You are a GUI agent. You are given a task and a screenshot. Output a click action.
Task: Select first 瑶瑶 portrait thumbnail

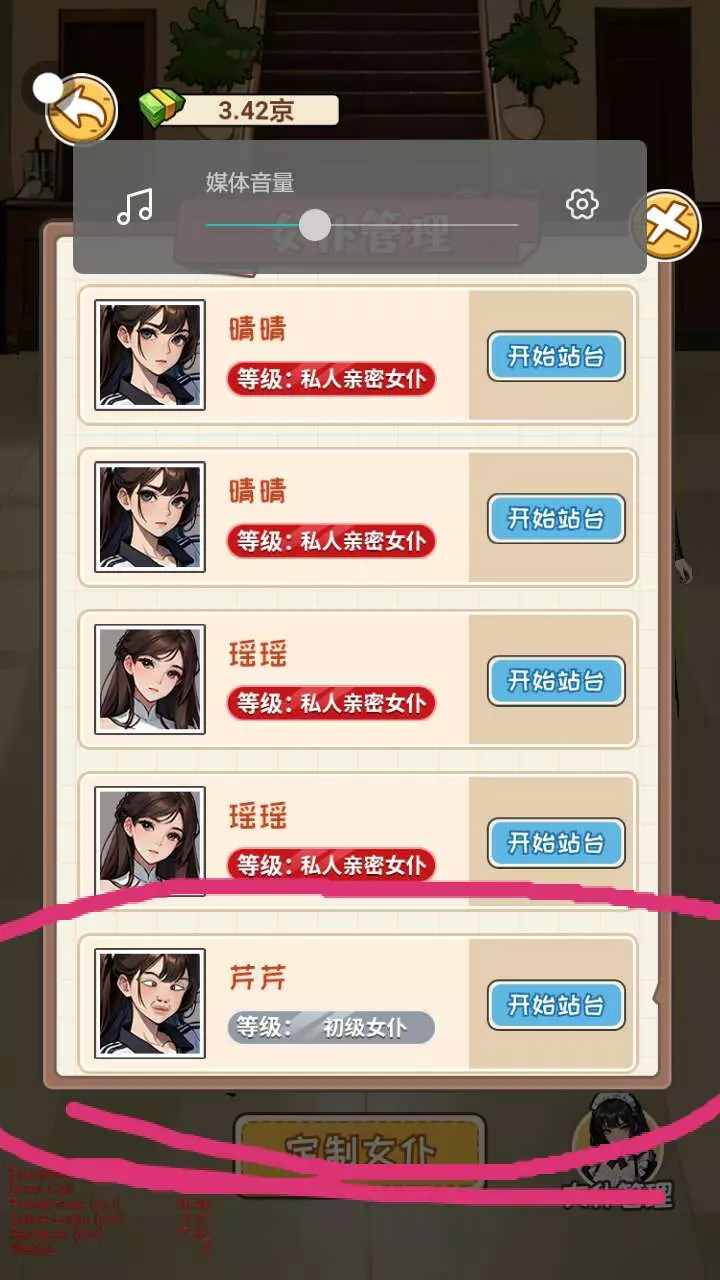click(150, 679)
